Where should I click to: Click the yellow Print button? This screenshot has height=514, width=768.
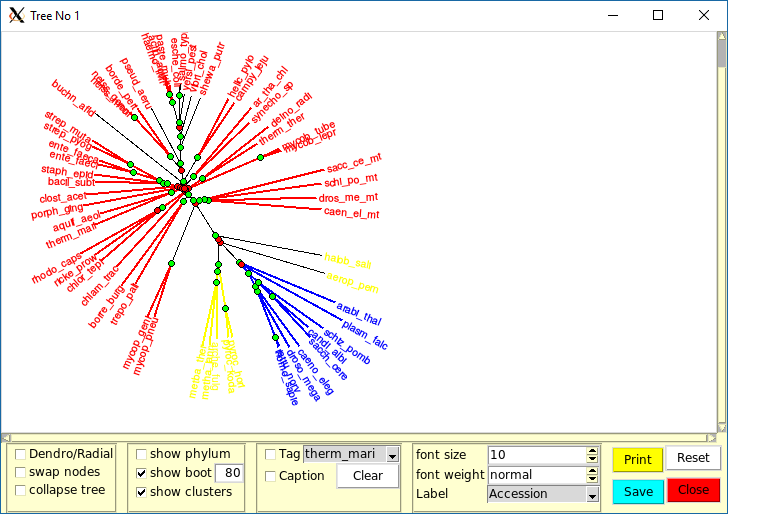coord(637,460)
